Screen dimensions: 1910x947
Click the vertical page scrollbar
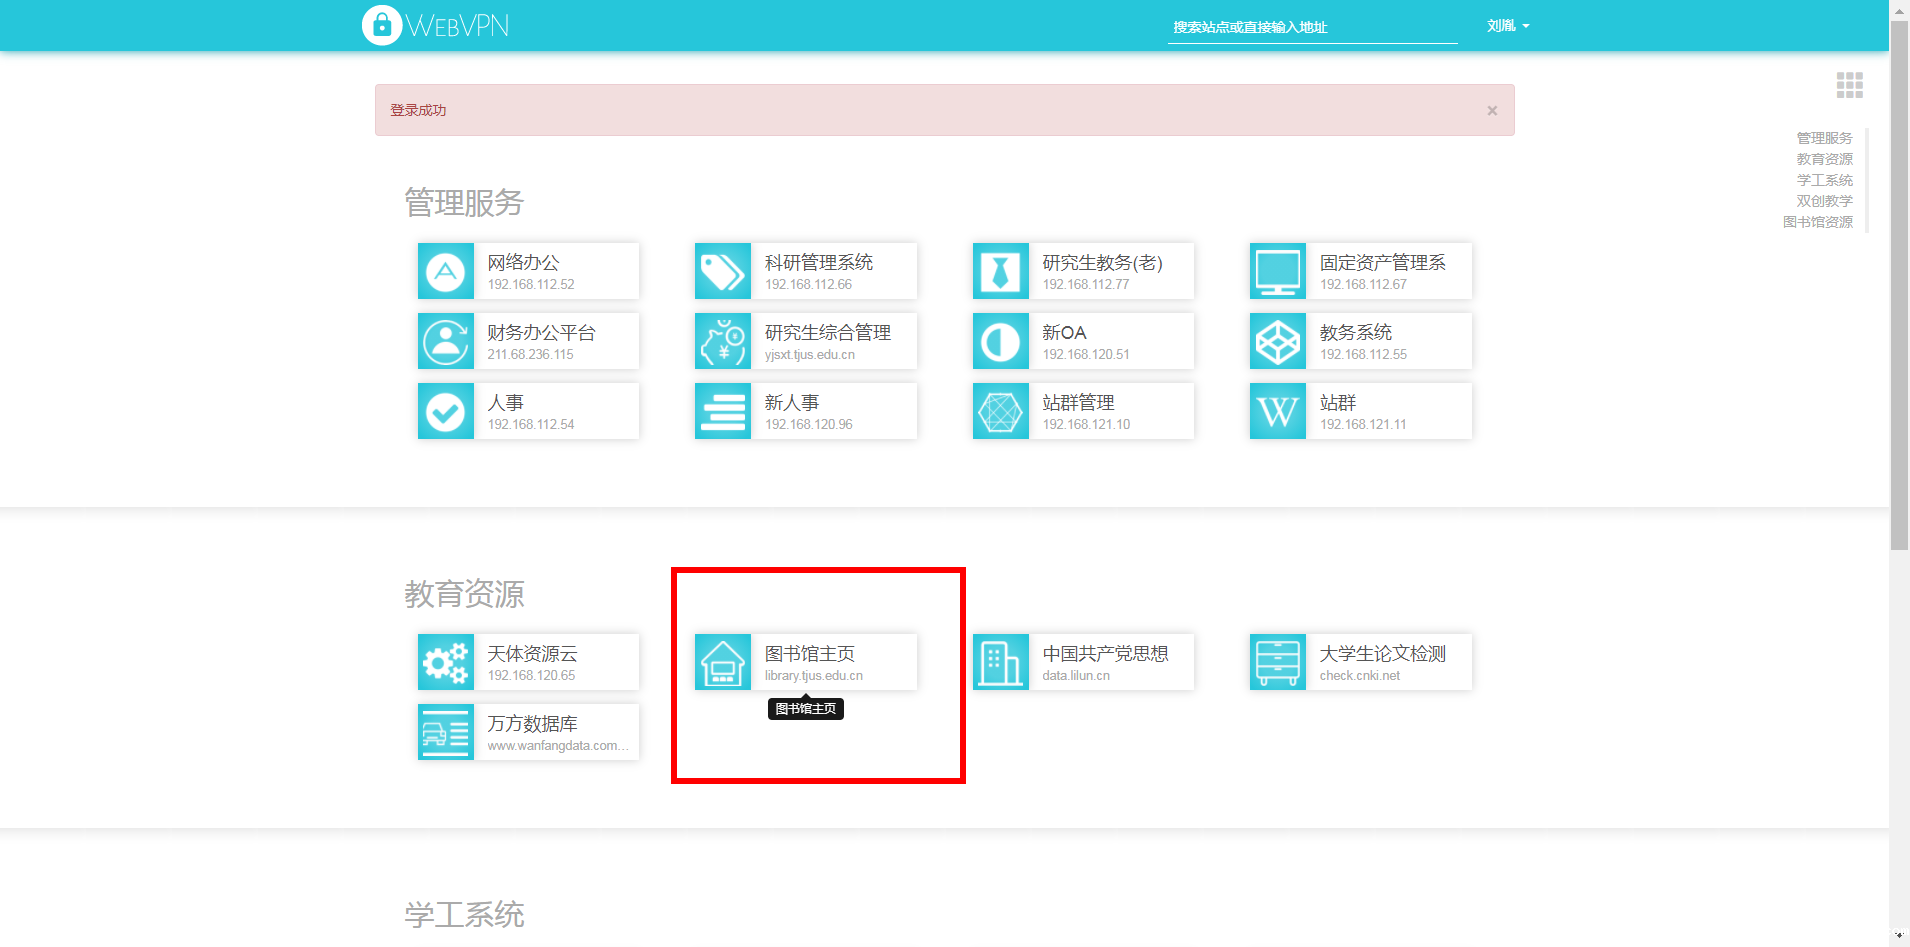pos(1899,300)
